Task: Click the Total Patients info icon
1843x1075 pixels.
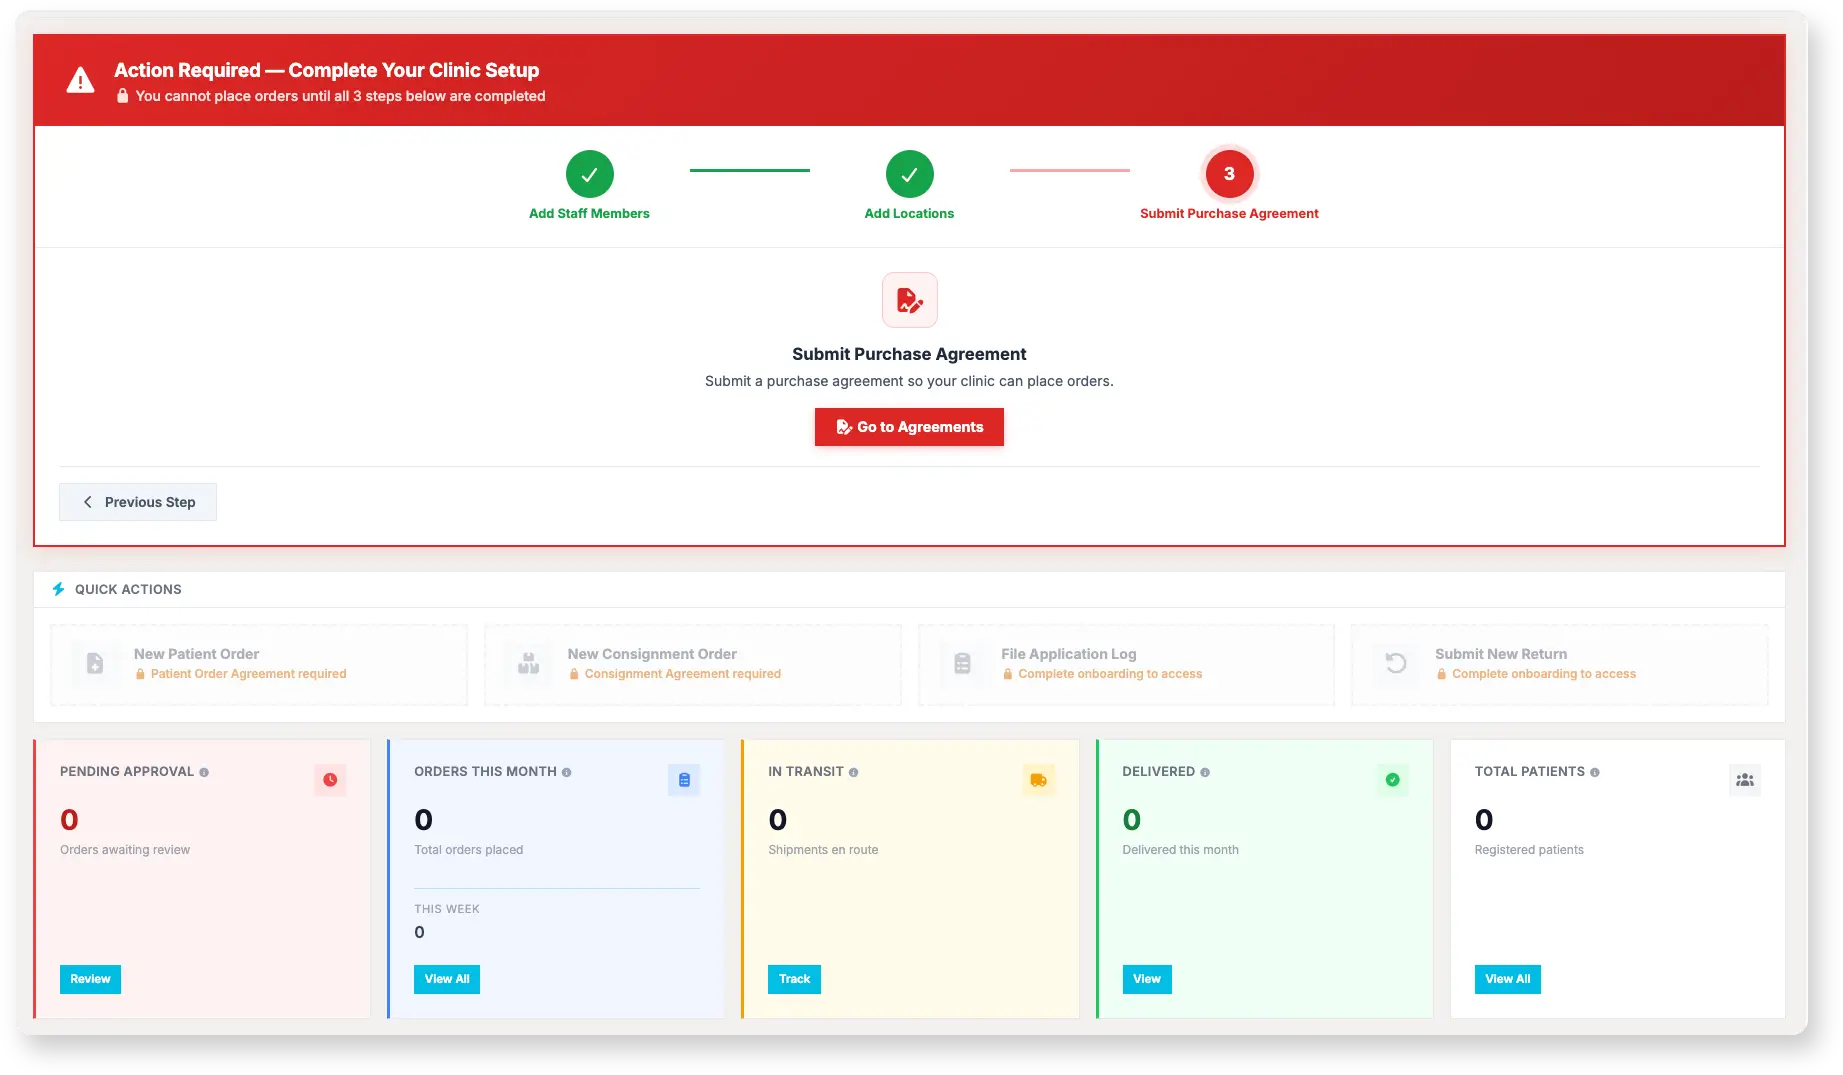Action: pyautogui.click(x=1594, y=772)
